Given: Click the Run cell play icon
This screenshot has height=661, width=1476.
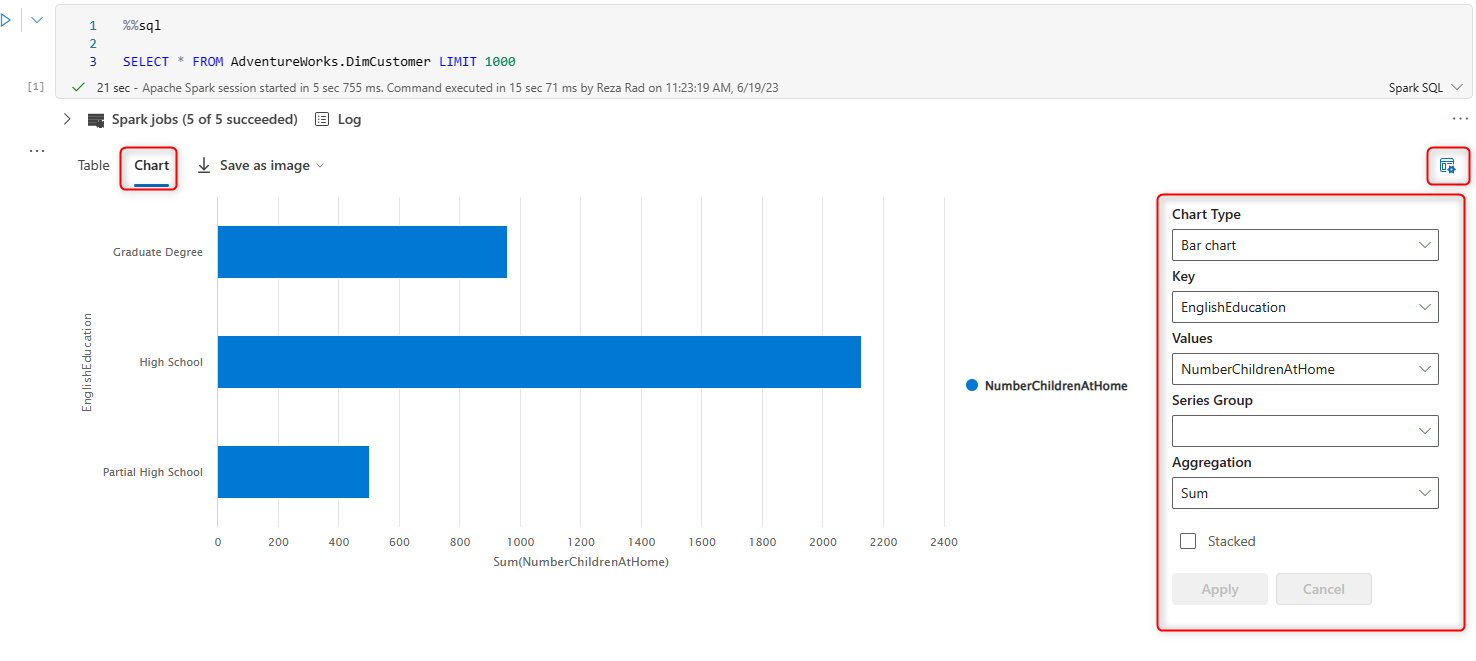Looking at the screenshot, I should (6, 20).
